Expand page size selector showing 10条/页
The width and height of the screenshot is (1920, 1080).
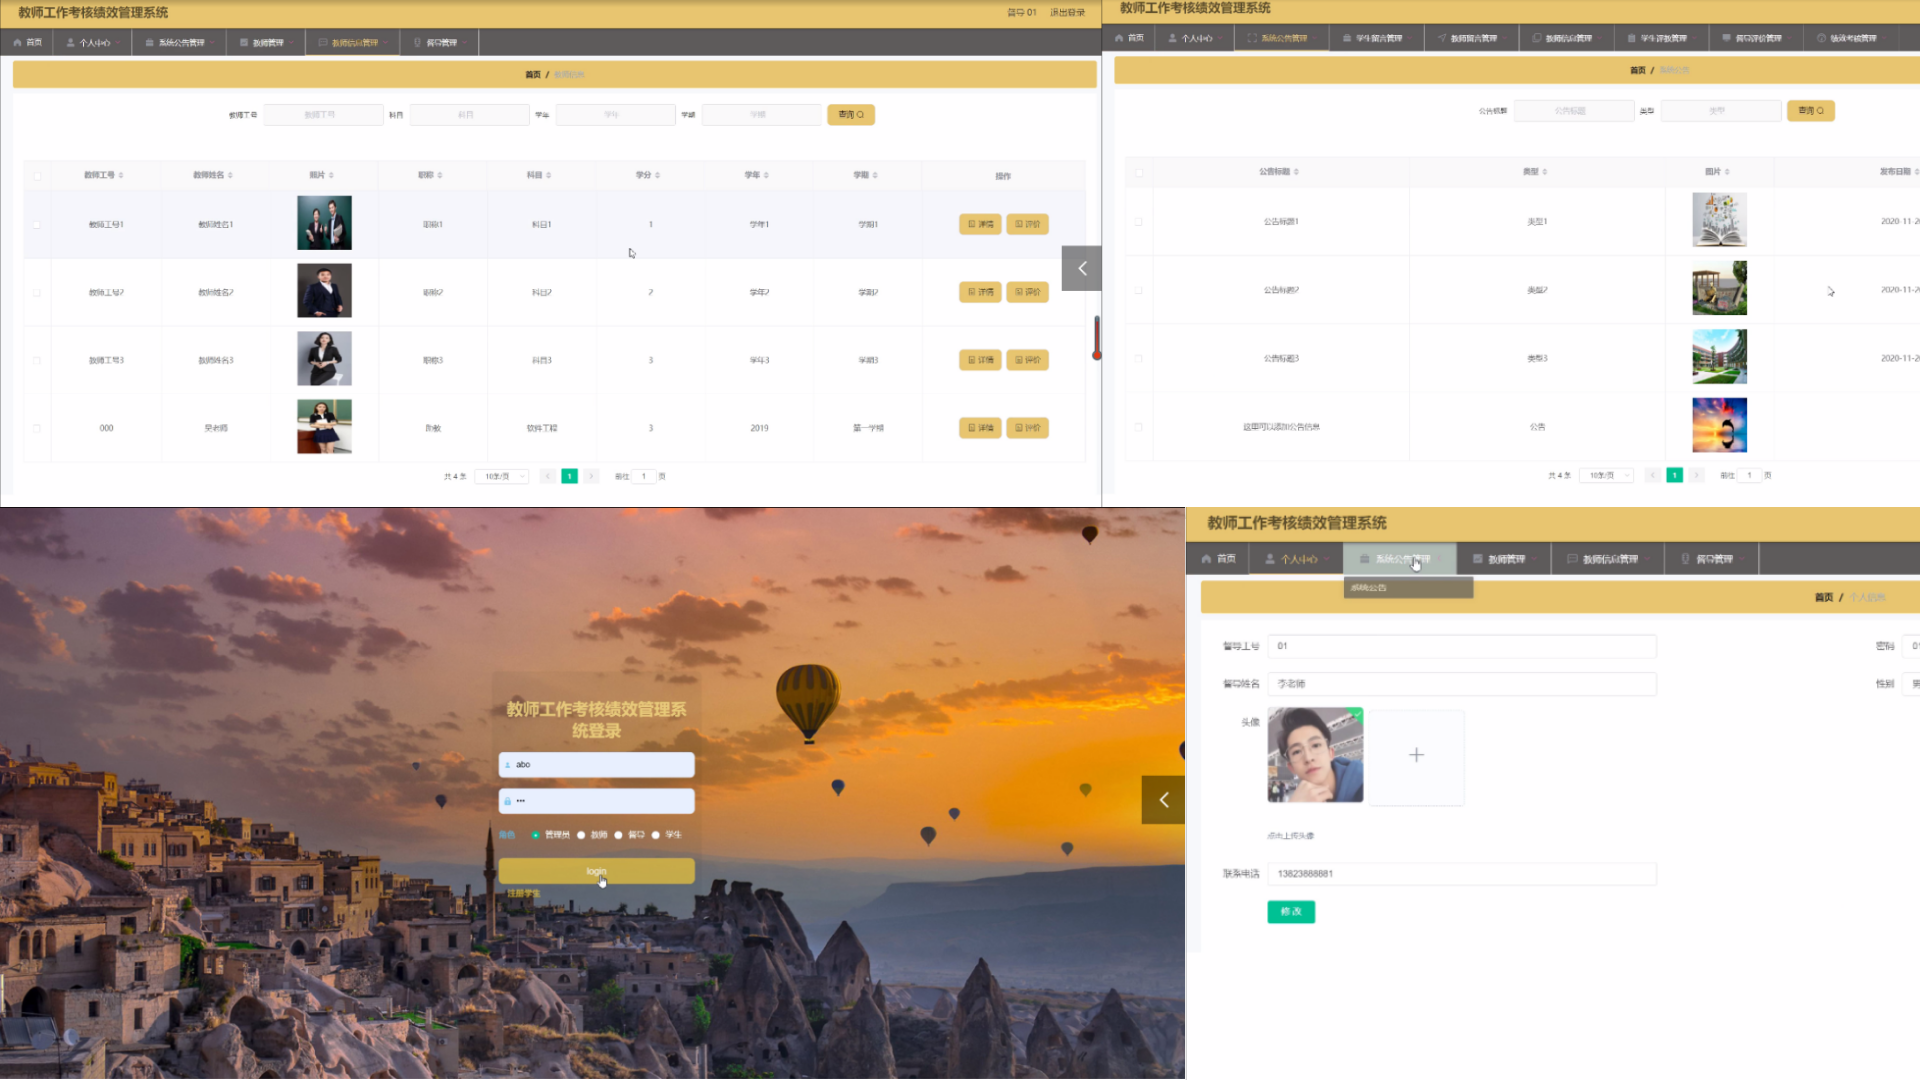pos(504,476)
